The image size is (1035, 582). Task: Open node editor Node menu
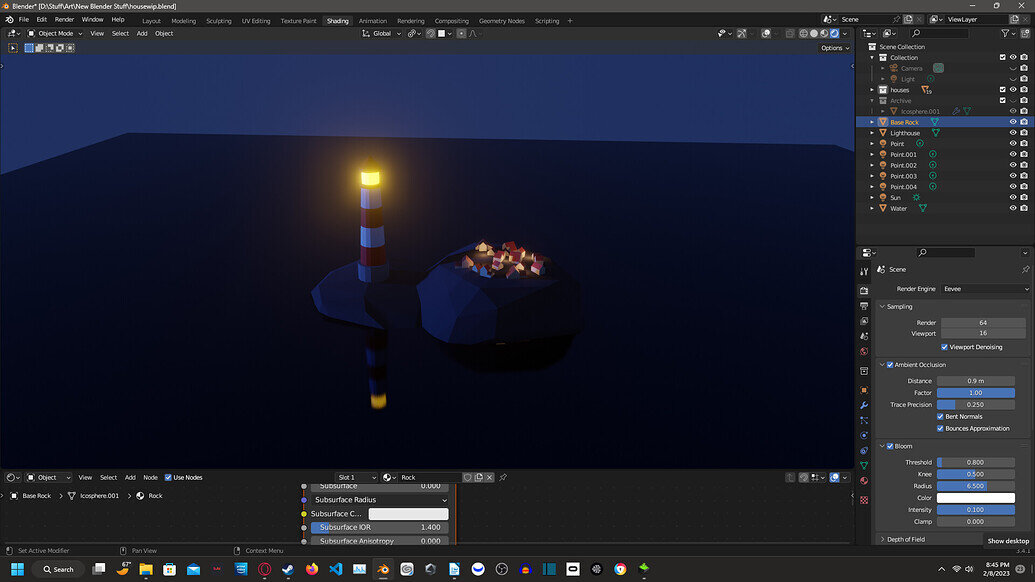tap(150, 477)
